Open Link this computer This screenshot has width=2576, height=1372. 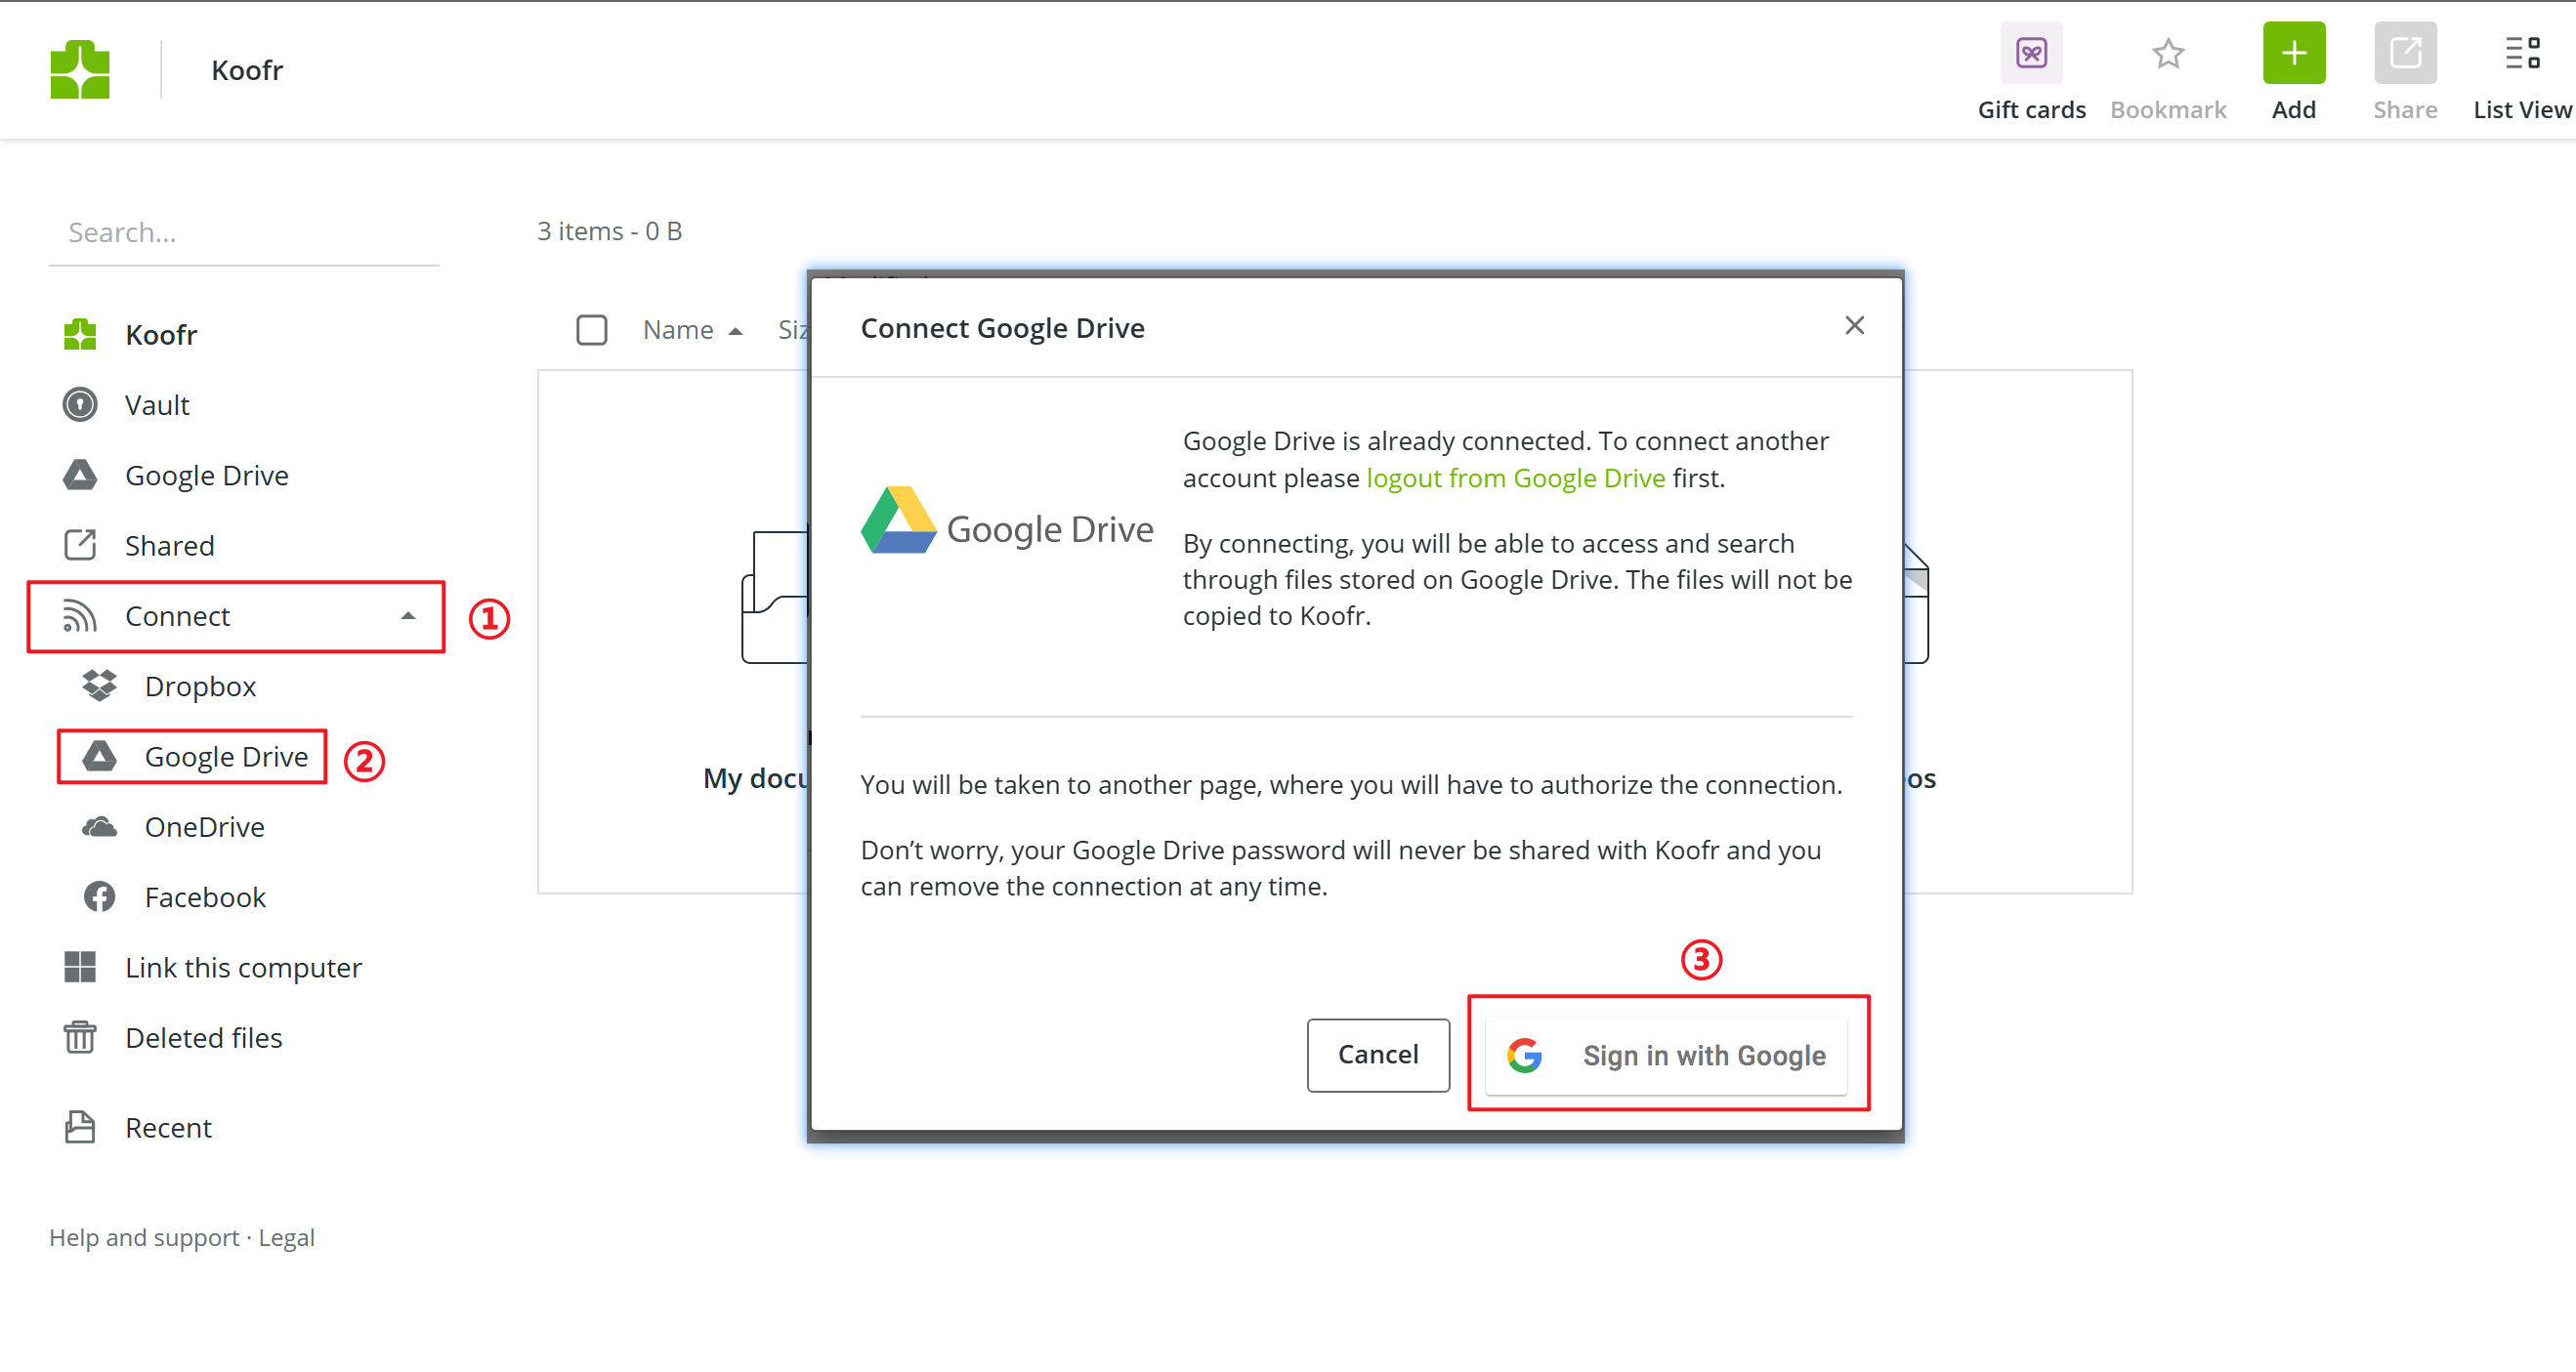click(242, 967)
